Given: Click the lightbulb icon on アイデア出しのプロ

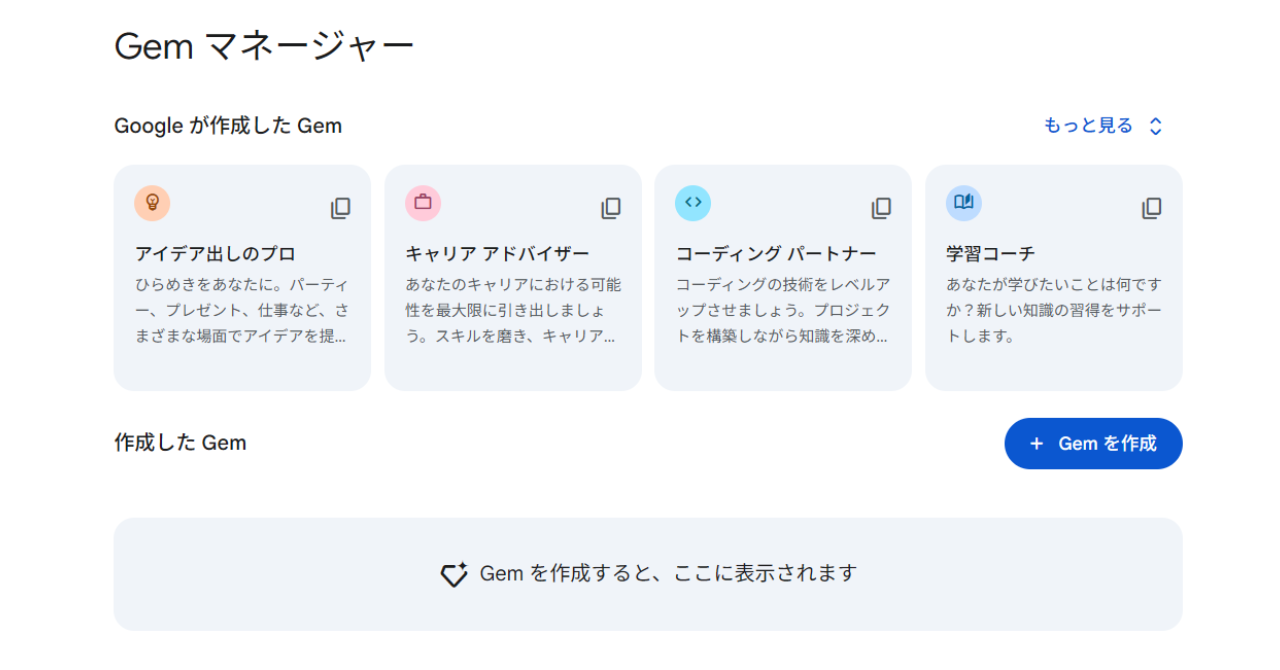Looking at the screenshot, I should point(152,203).
